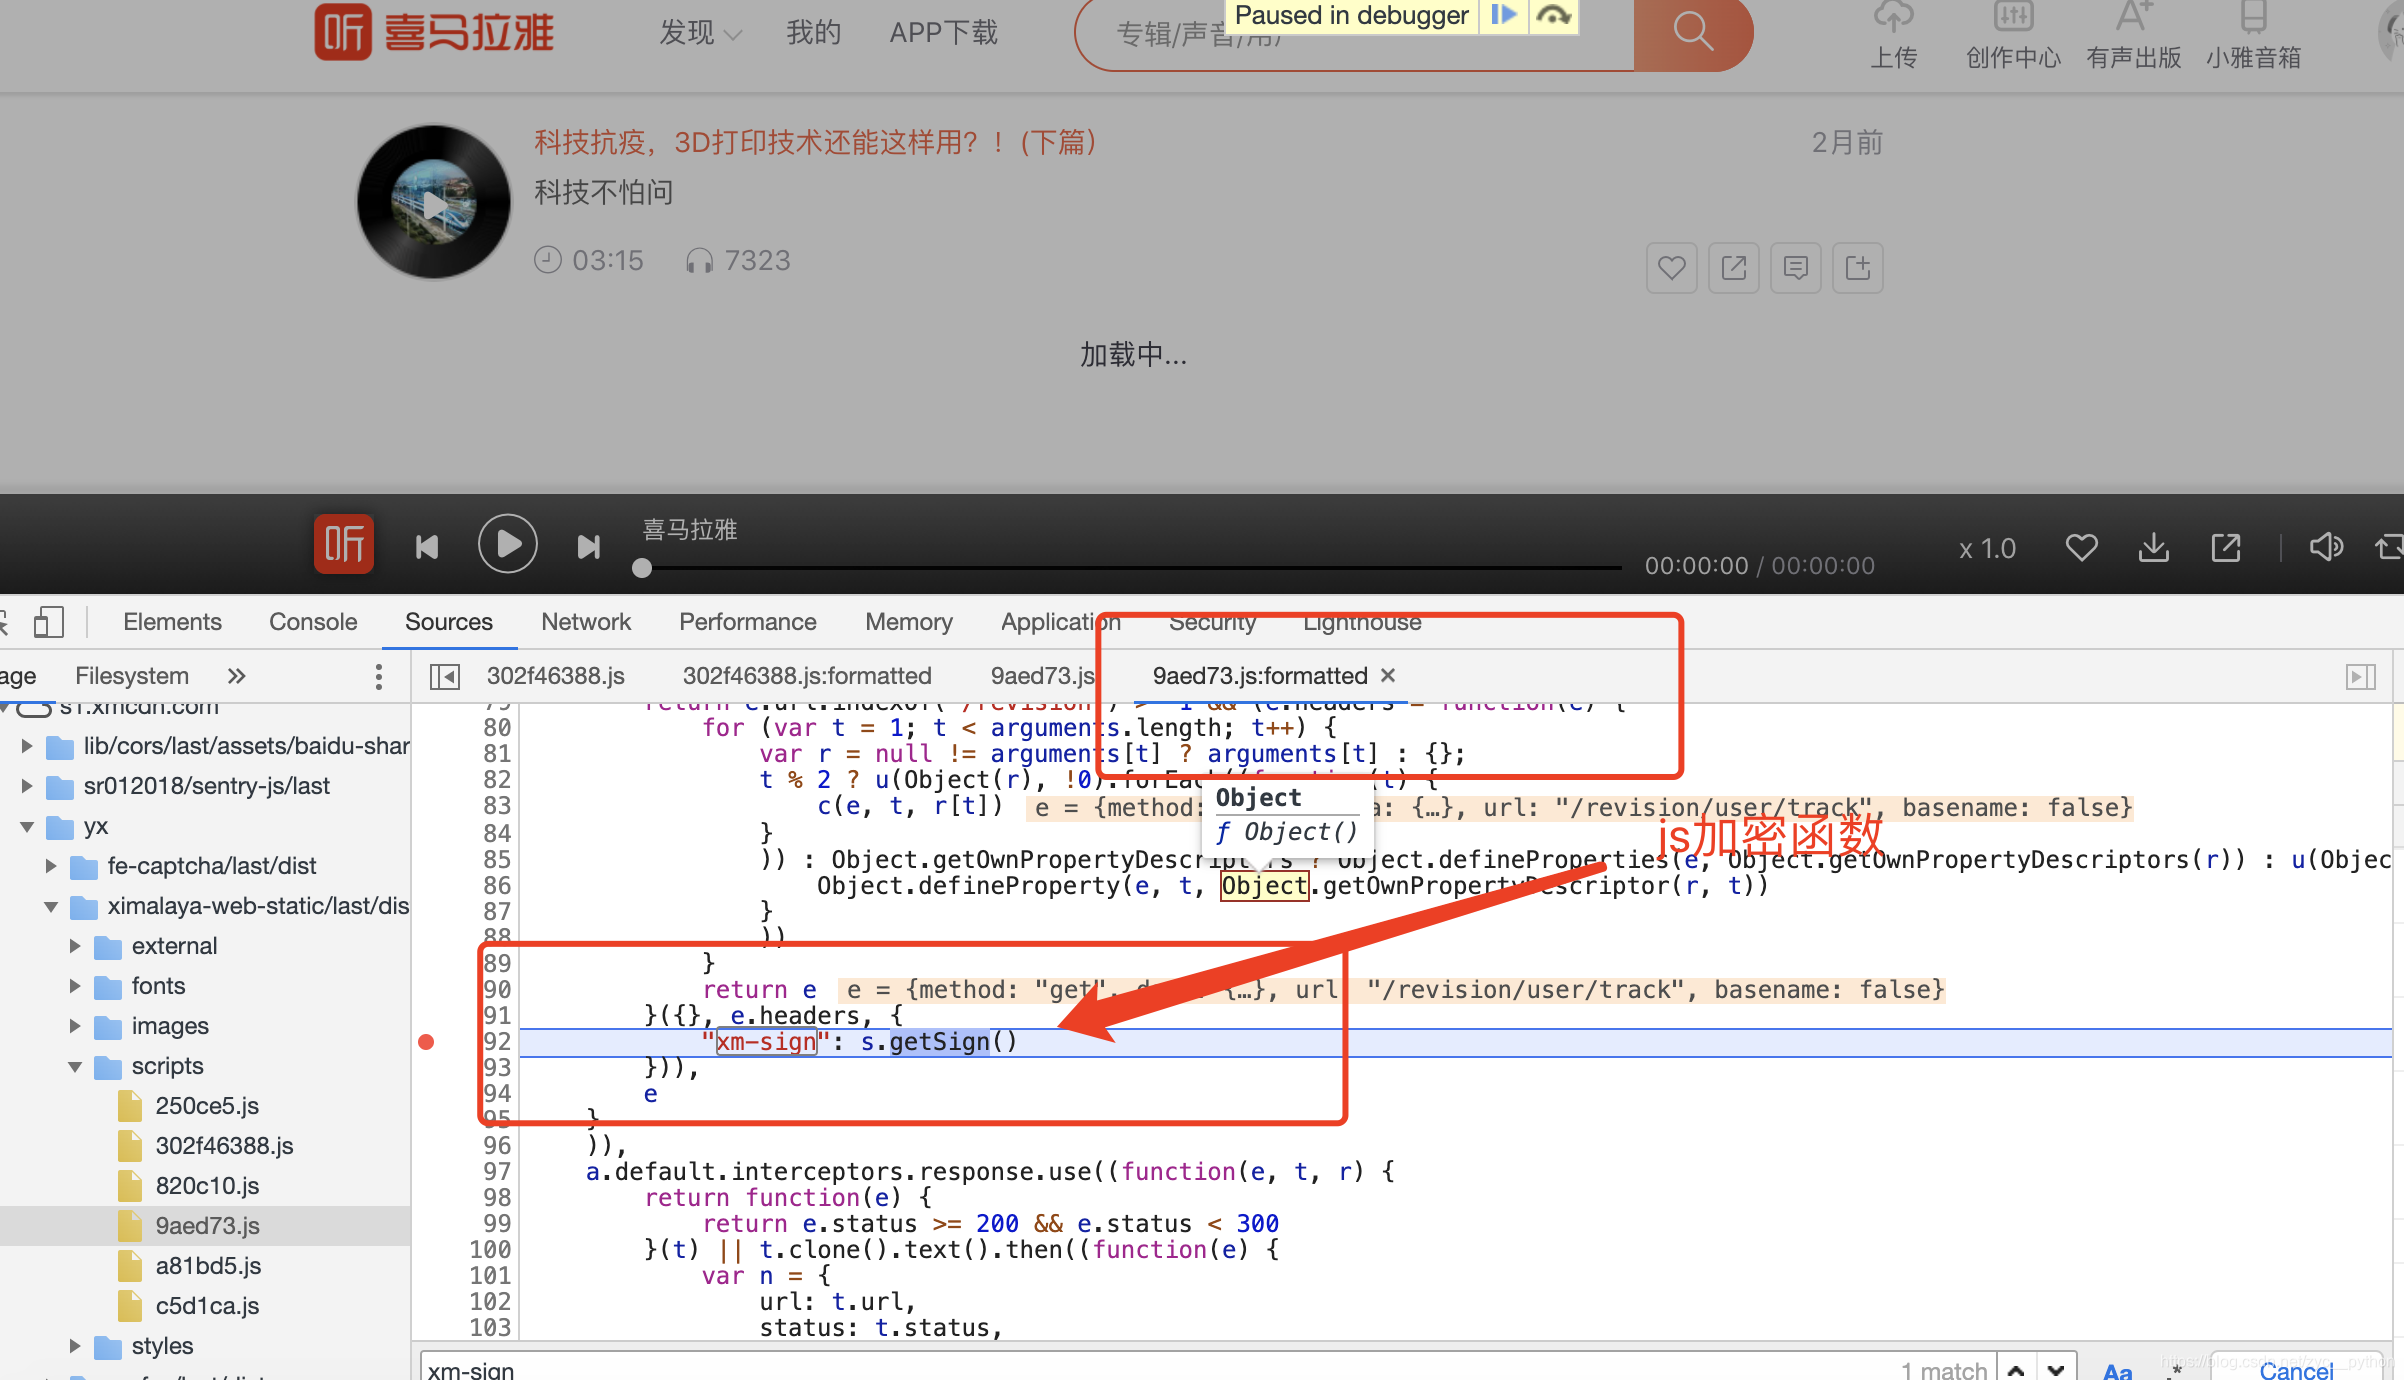Viewport: 2404px width, 1380px height.
Task: Toggle device toolbar icon in DevTools
Action: click(47, 622)
